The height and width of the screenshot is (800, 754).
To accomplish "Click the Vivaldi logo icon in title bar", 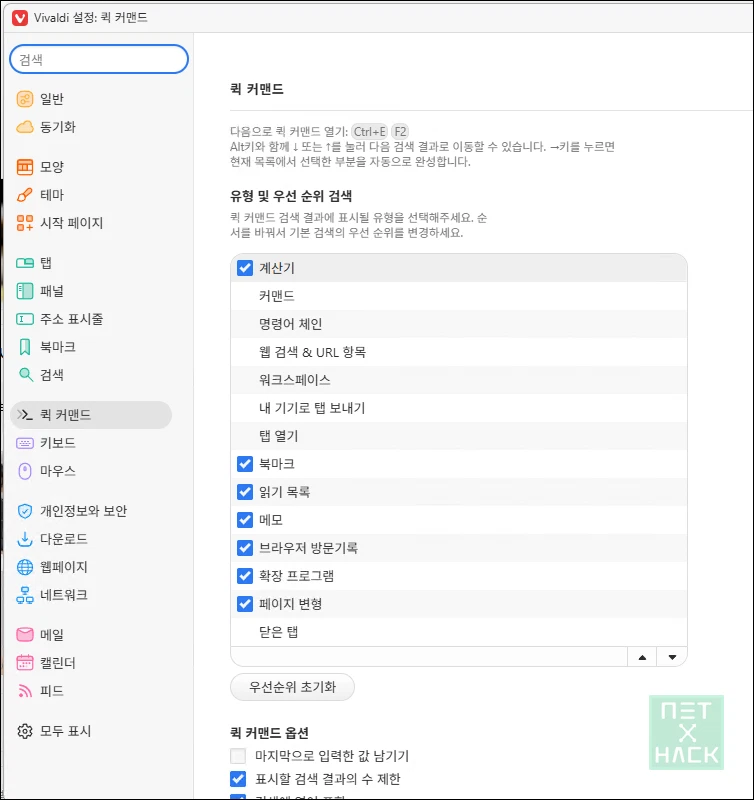I will click(20, 18).
